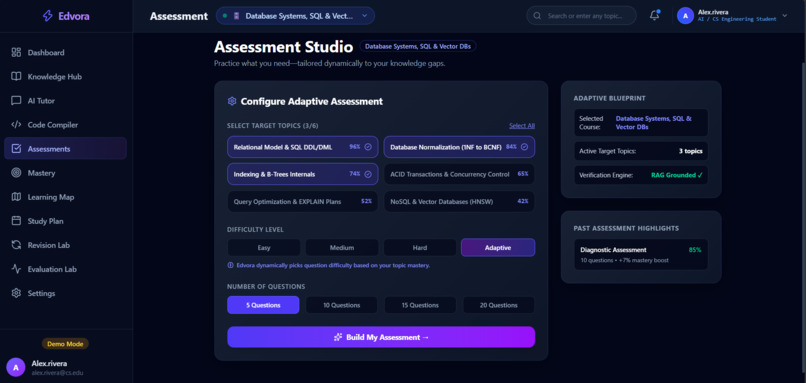Open Code Compiler from the sidebar
Screen dimensions: 806x383
65,125
